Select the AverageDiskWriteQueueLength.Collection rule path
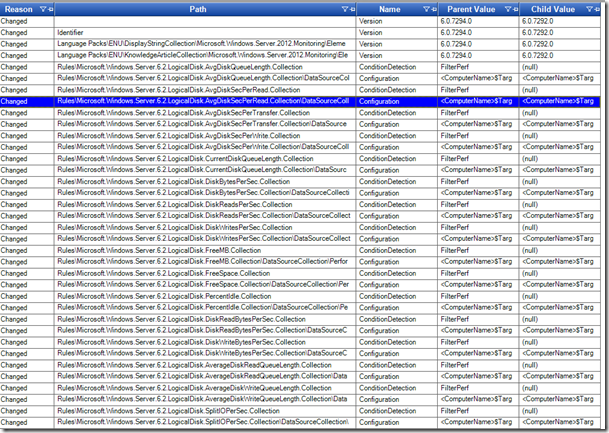The height and width of the screenshot is (433, 609). click(x=205, y=388)
